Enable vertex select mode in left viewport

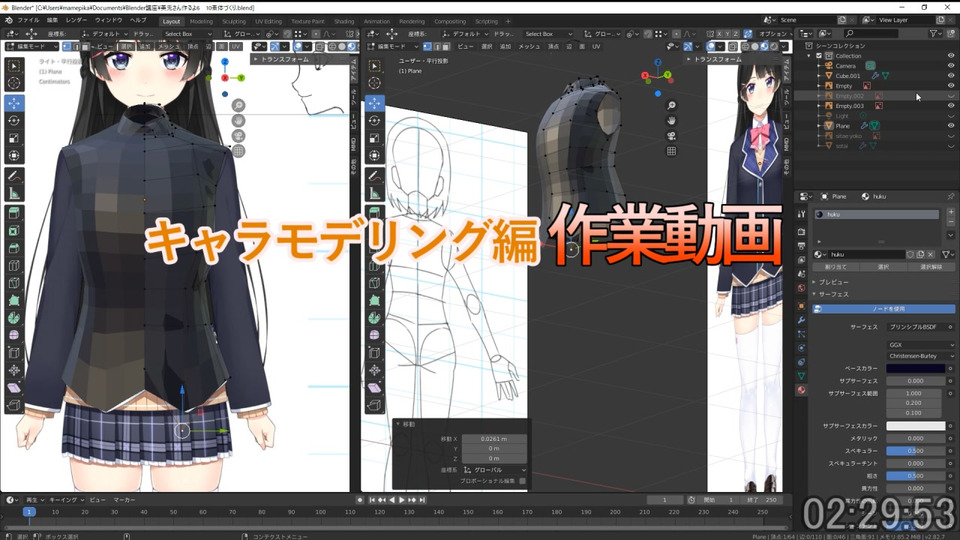(67, 47)
